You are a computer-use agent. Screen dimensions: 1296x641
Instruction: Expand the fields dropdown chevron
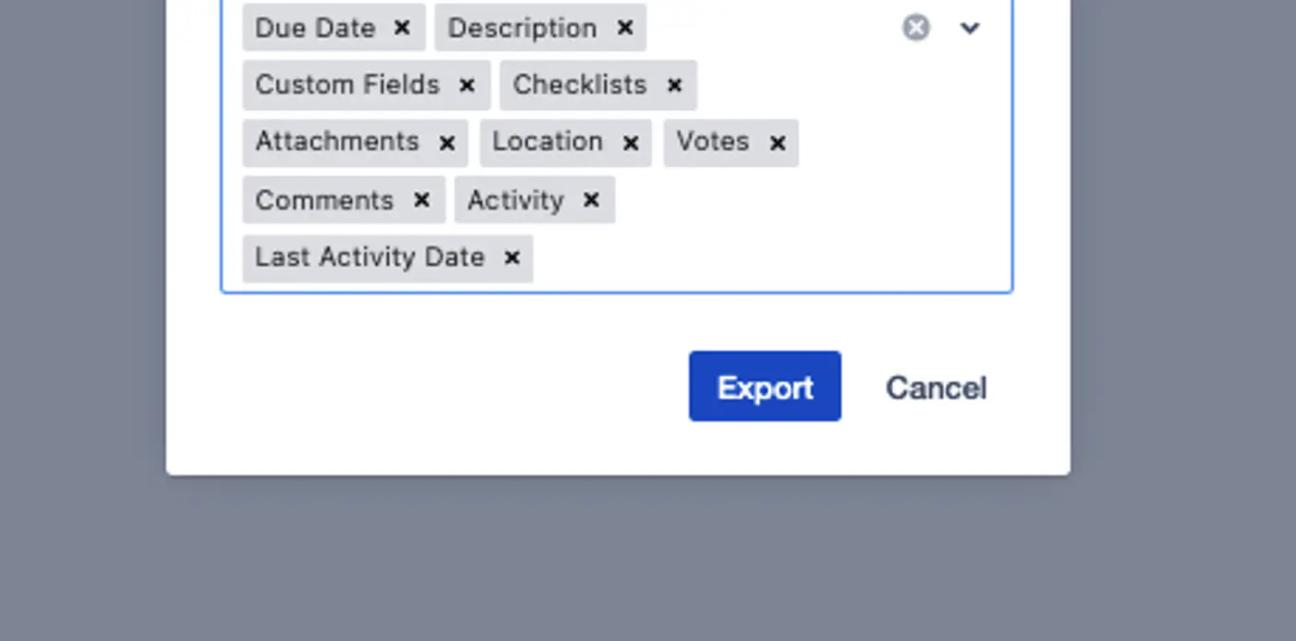coord(969,28)
